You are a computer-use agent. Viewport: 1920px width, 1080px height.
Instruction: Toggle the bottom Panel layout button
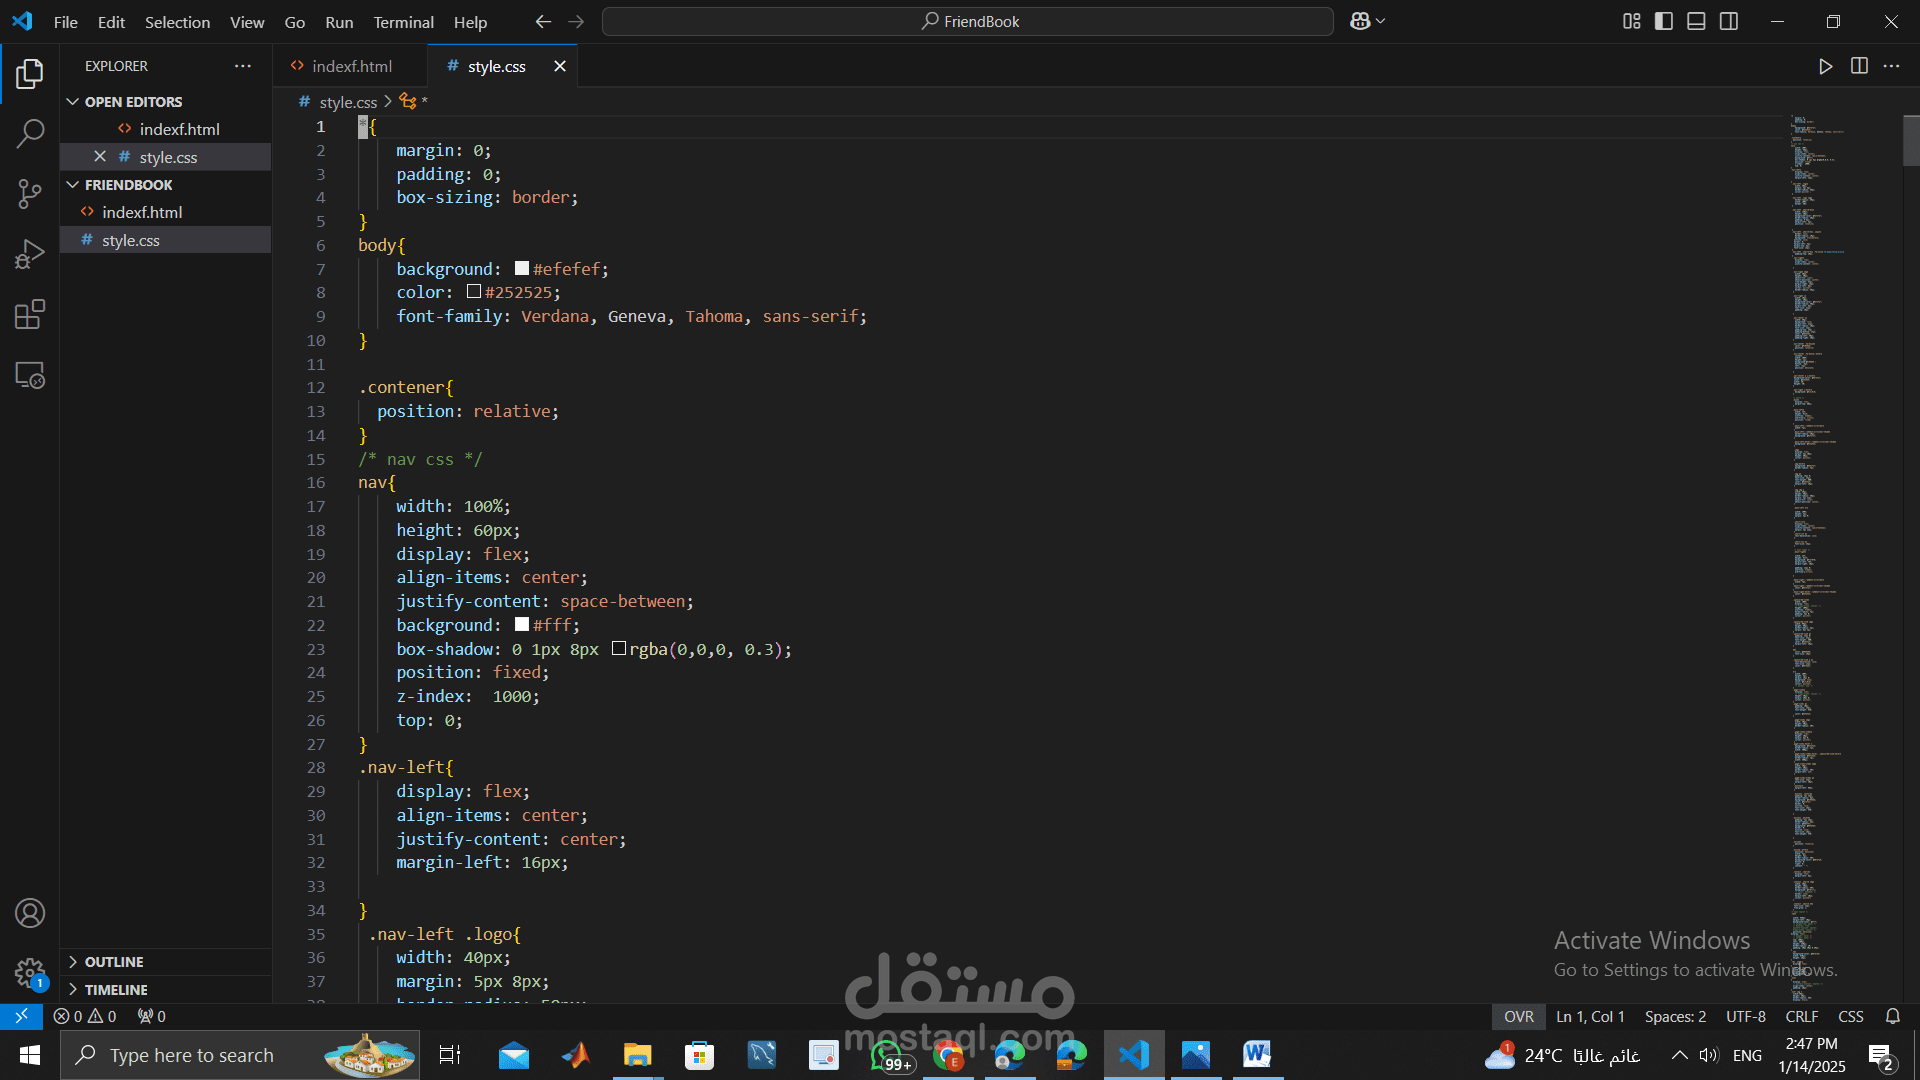(1696, 21)
